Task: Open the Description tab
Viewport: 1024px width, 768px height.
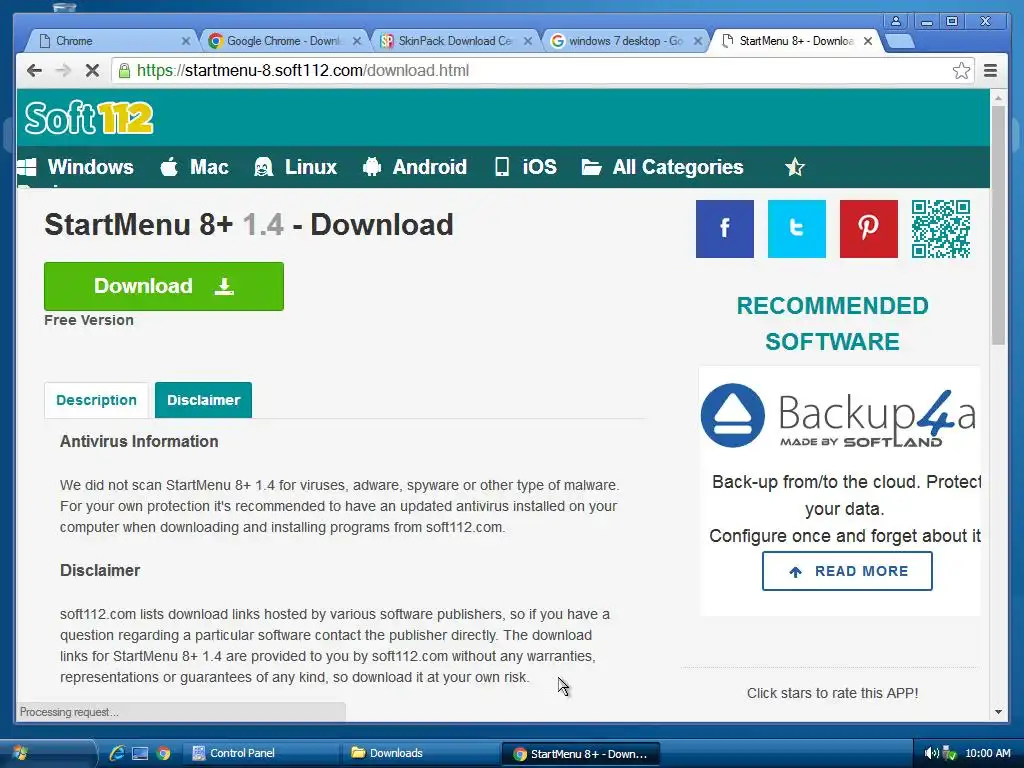Action: [x=97, y=400]
